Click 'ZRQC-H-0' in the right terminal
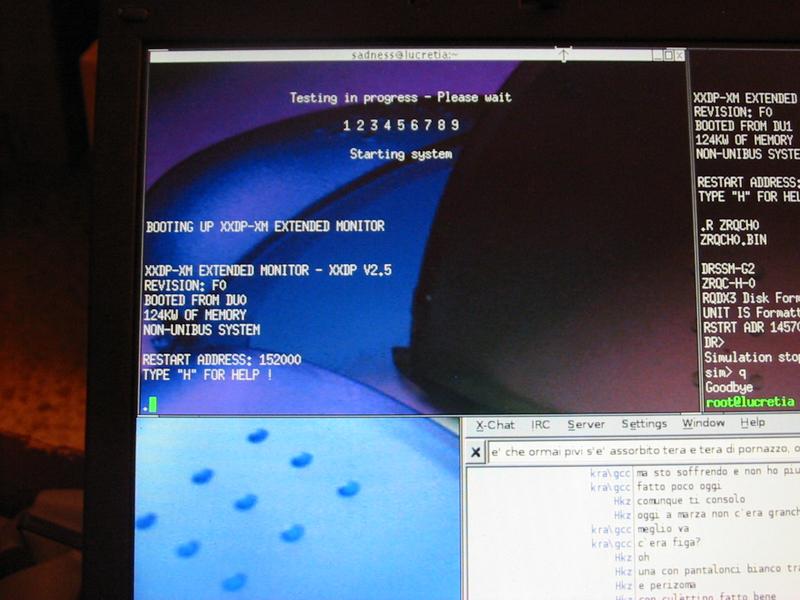The height and width of the screenshot is (600, 800). click(x=729, y=283)
